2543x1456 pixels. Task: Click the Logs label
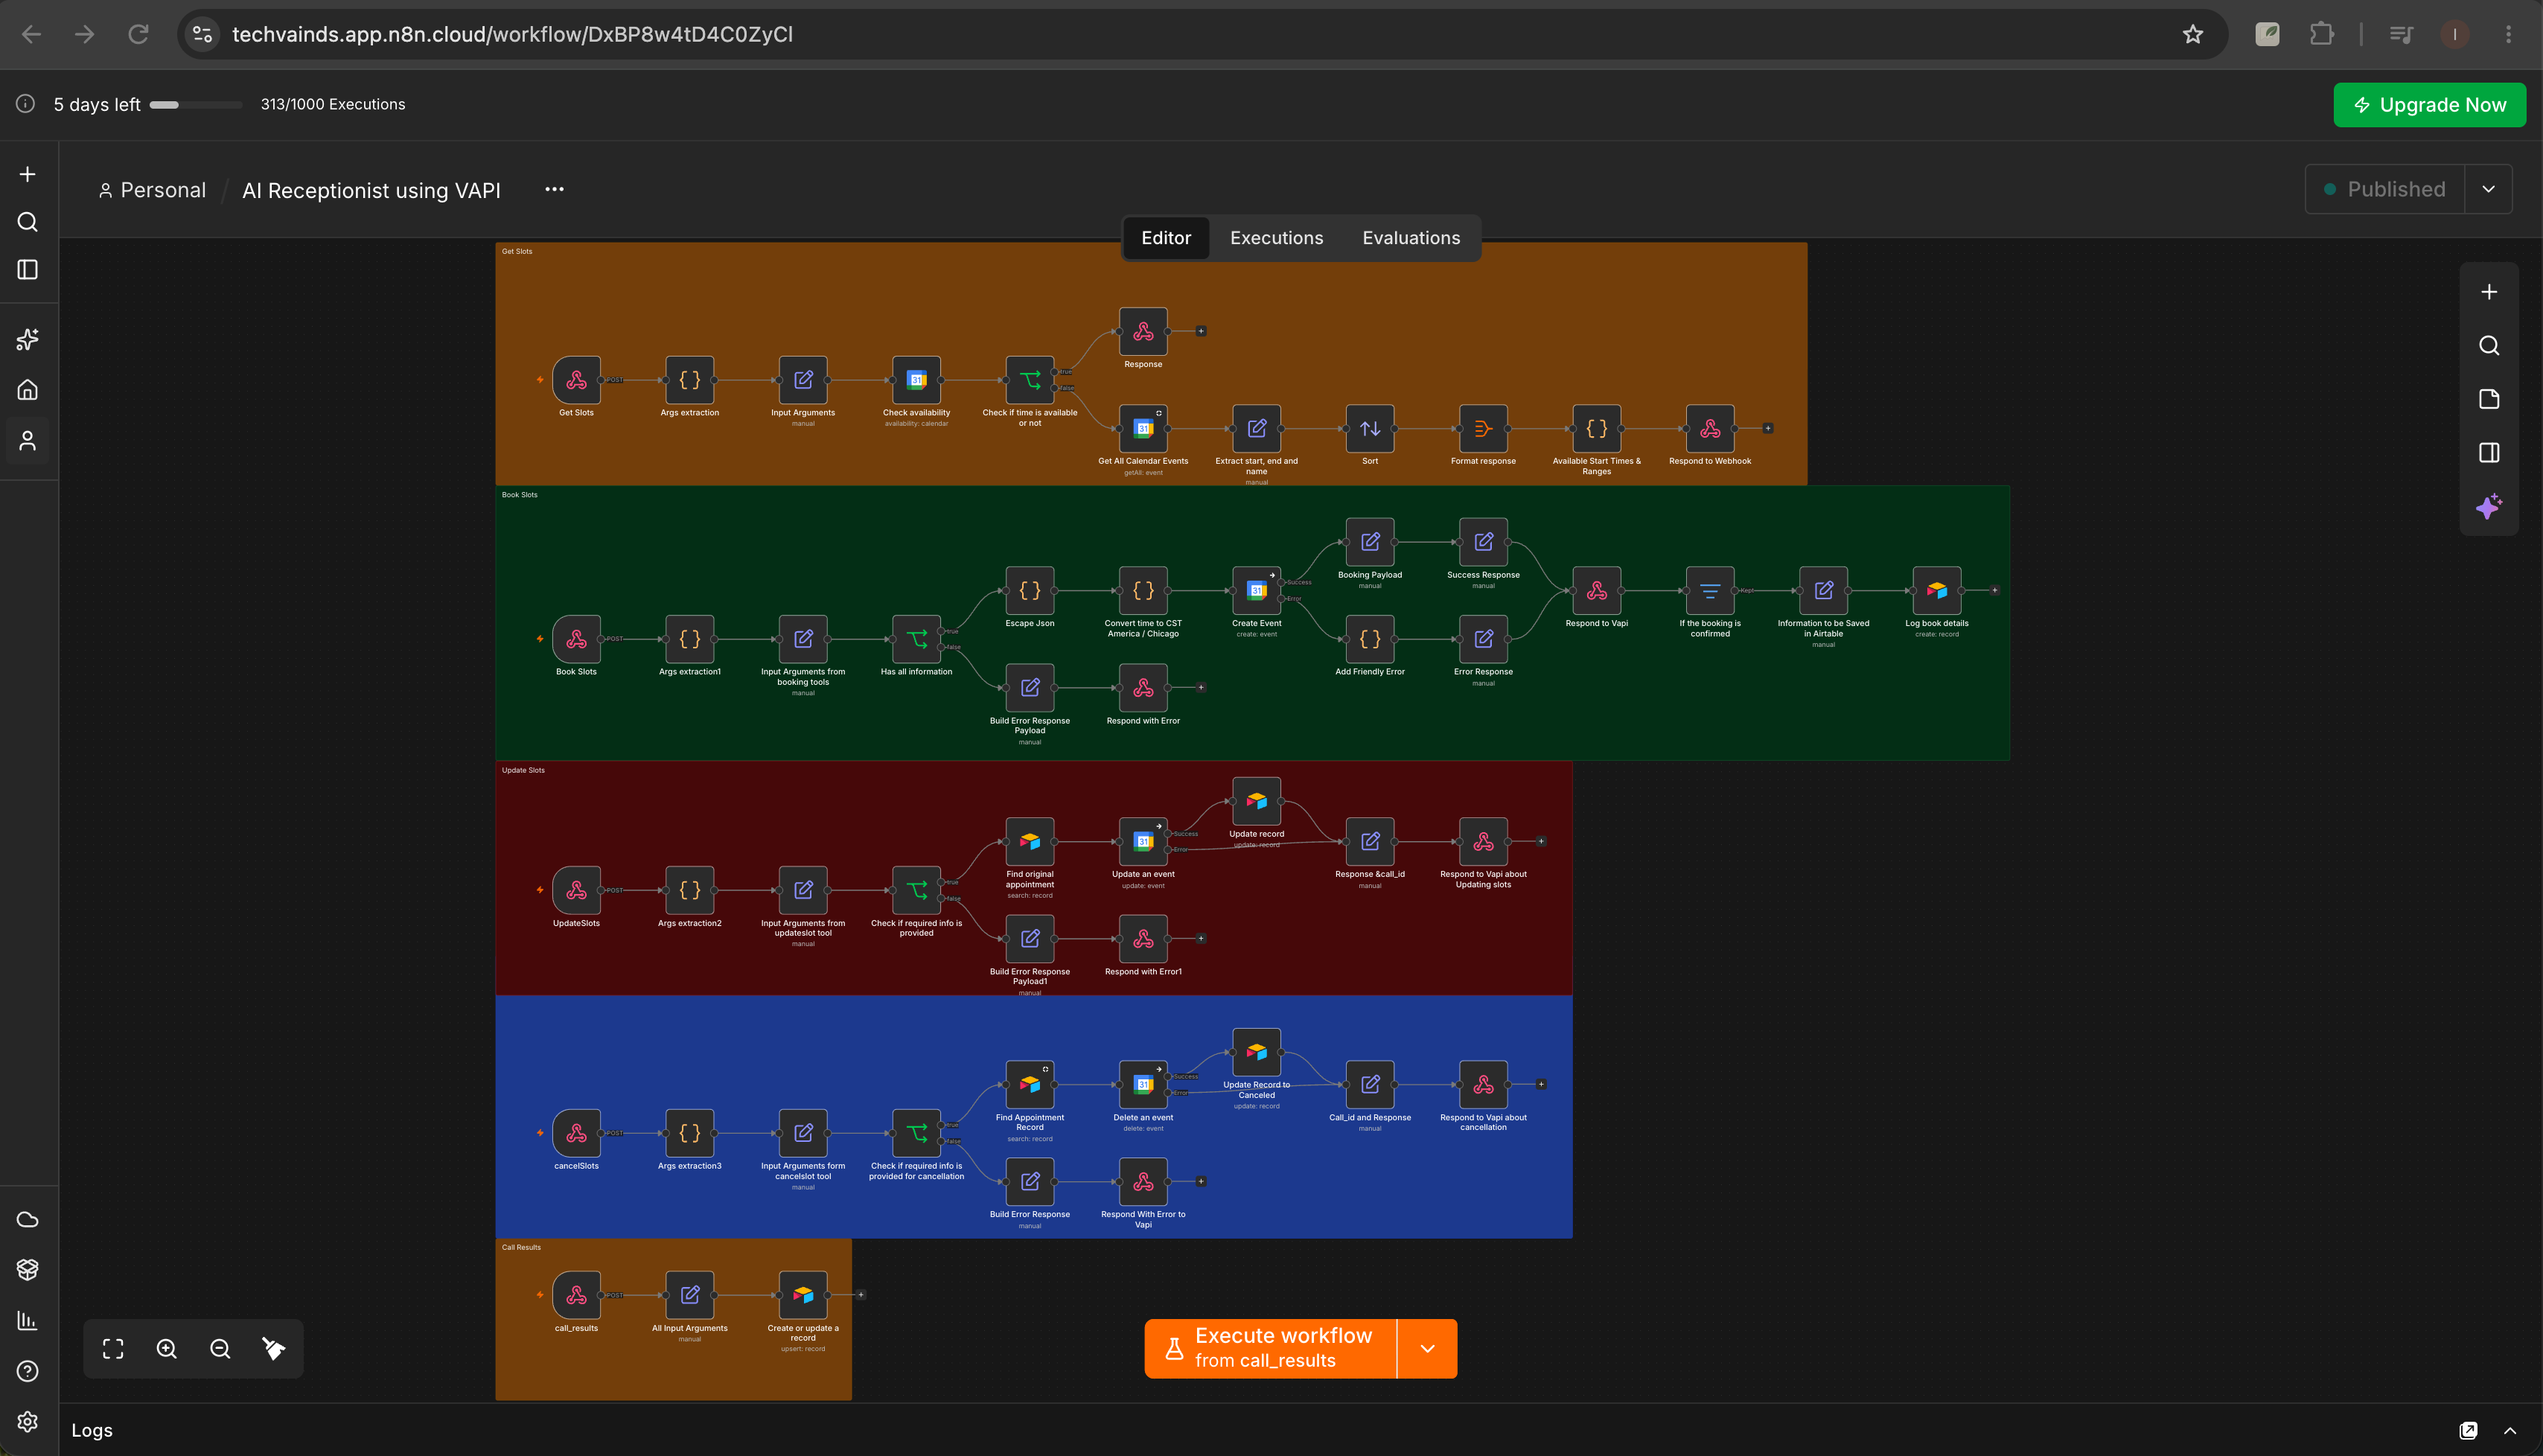point(92,1430)
